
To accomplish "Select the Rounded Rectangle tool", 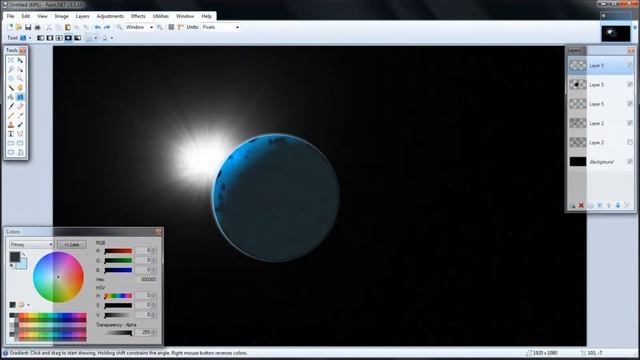I will pyautogui.click(x=20, y=143).
